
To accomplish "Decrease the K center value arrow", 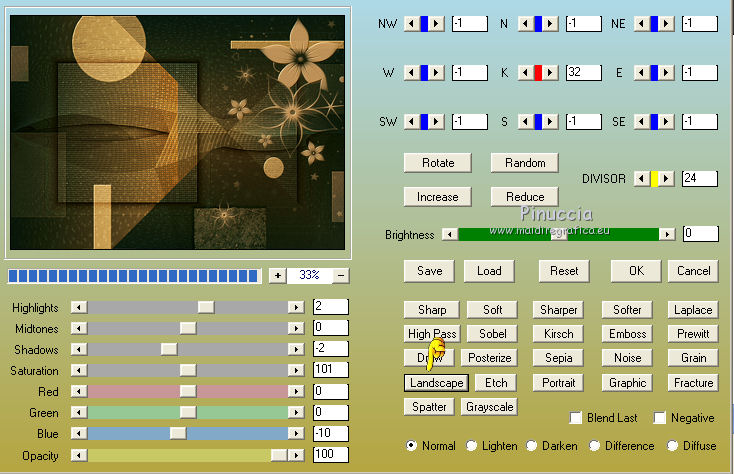I will coord(526,73).
